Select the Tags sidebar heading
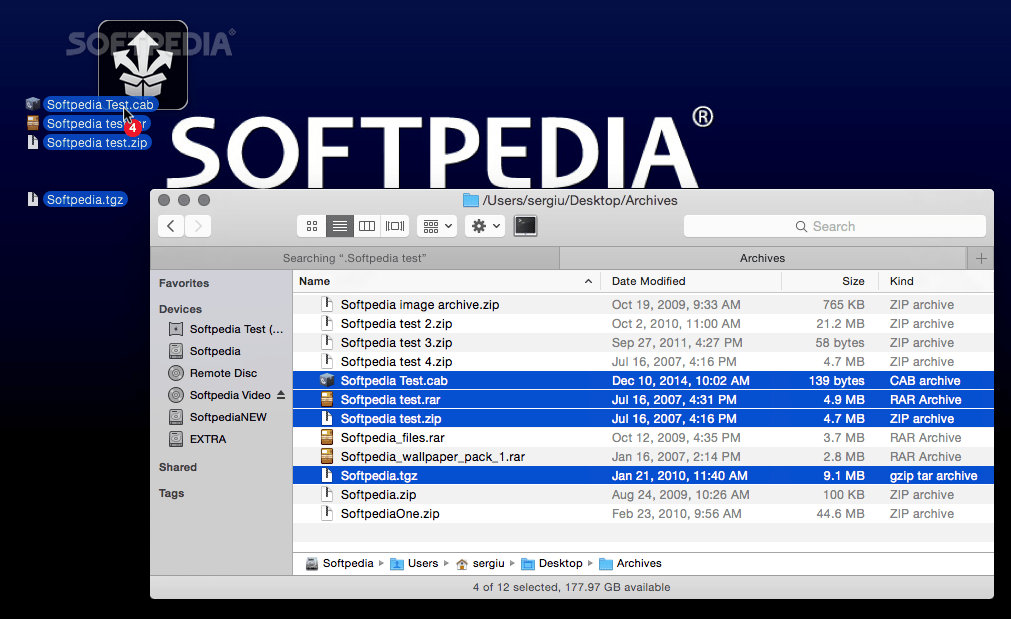This screenshot has height=619, width=1011. click(x=172, y=493)
